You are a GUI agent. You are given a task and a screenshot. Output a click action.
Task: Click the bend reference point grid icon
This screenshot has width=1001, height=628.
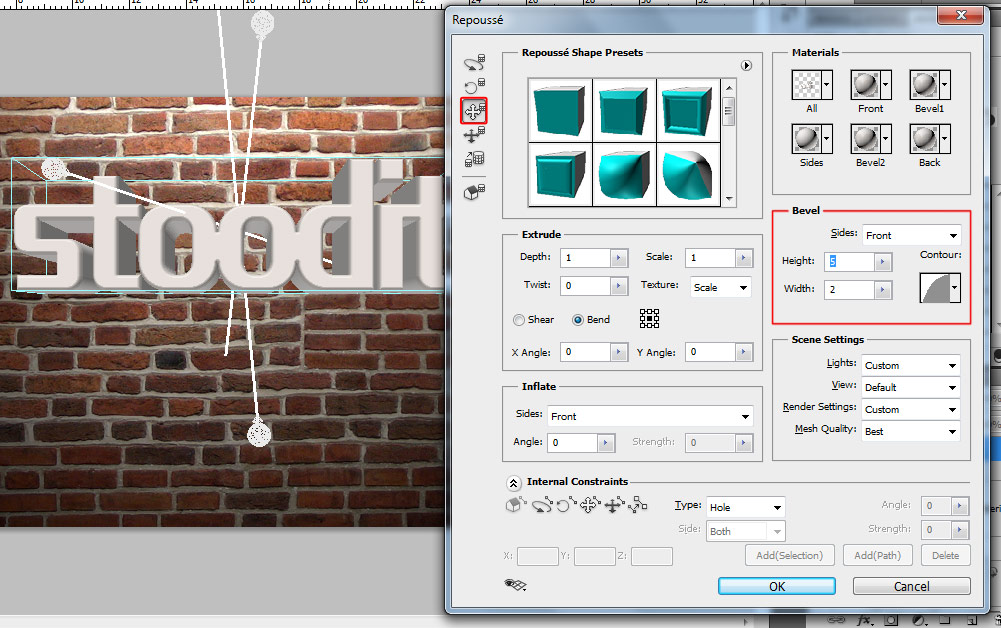pyautogui.click(x=649, y=318)
